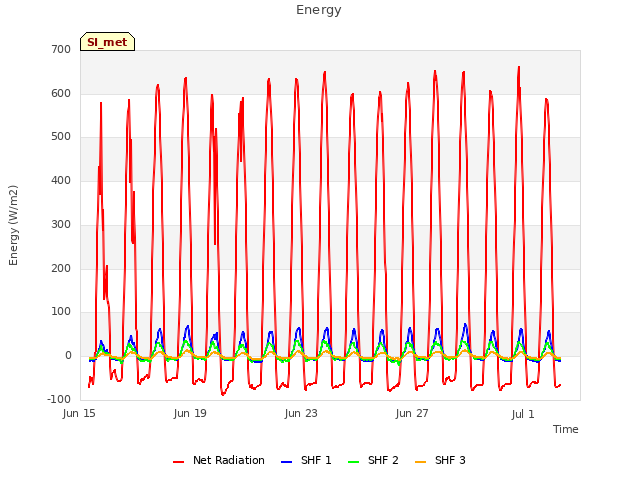
Task: Toggle the SHF 2 legend entry
Action: coord(373,460)
